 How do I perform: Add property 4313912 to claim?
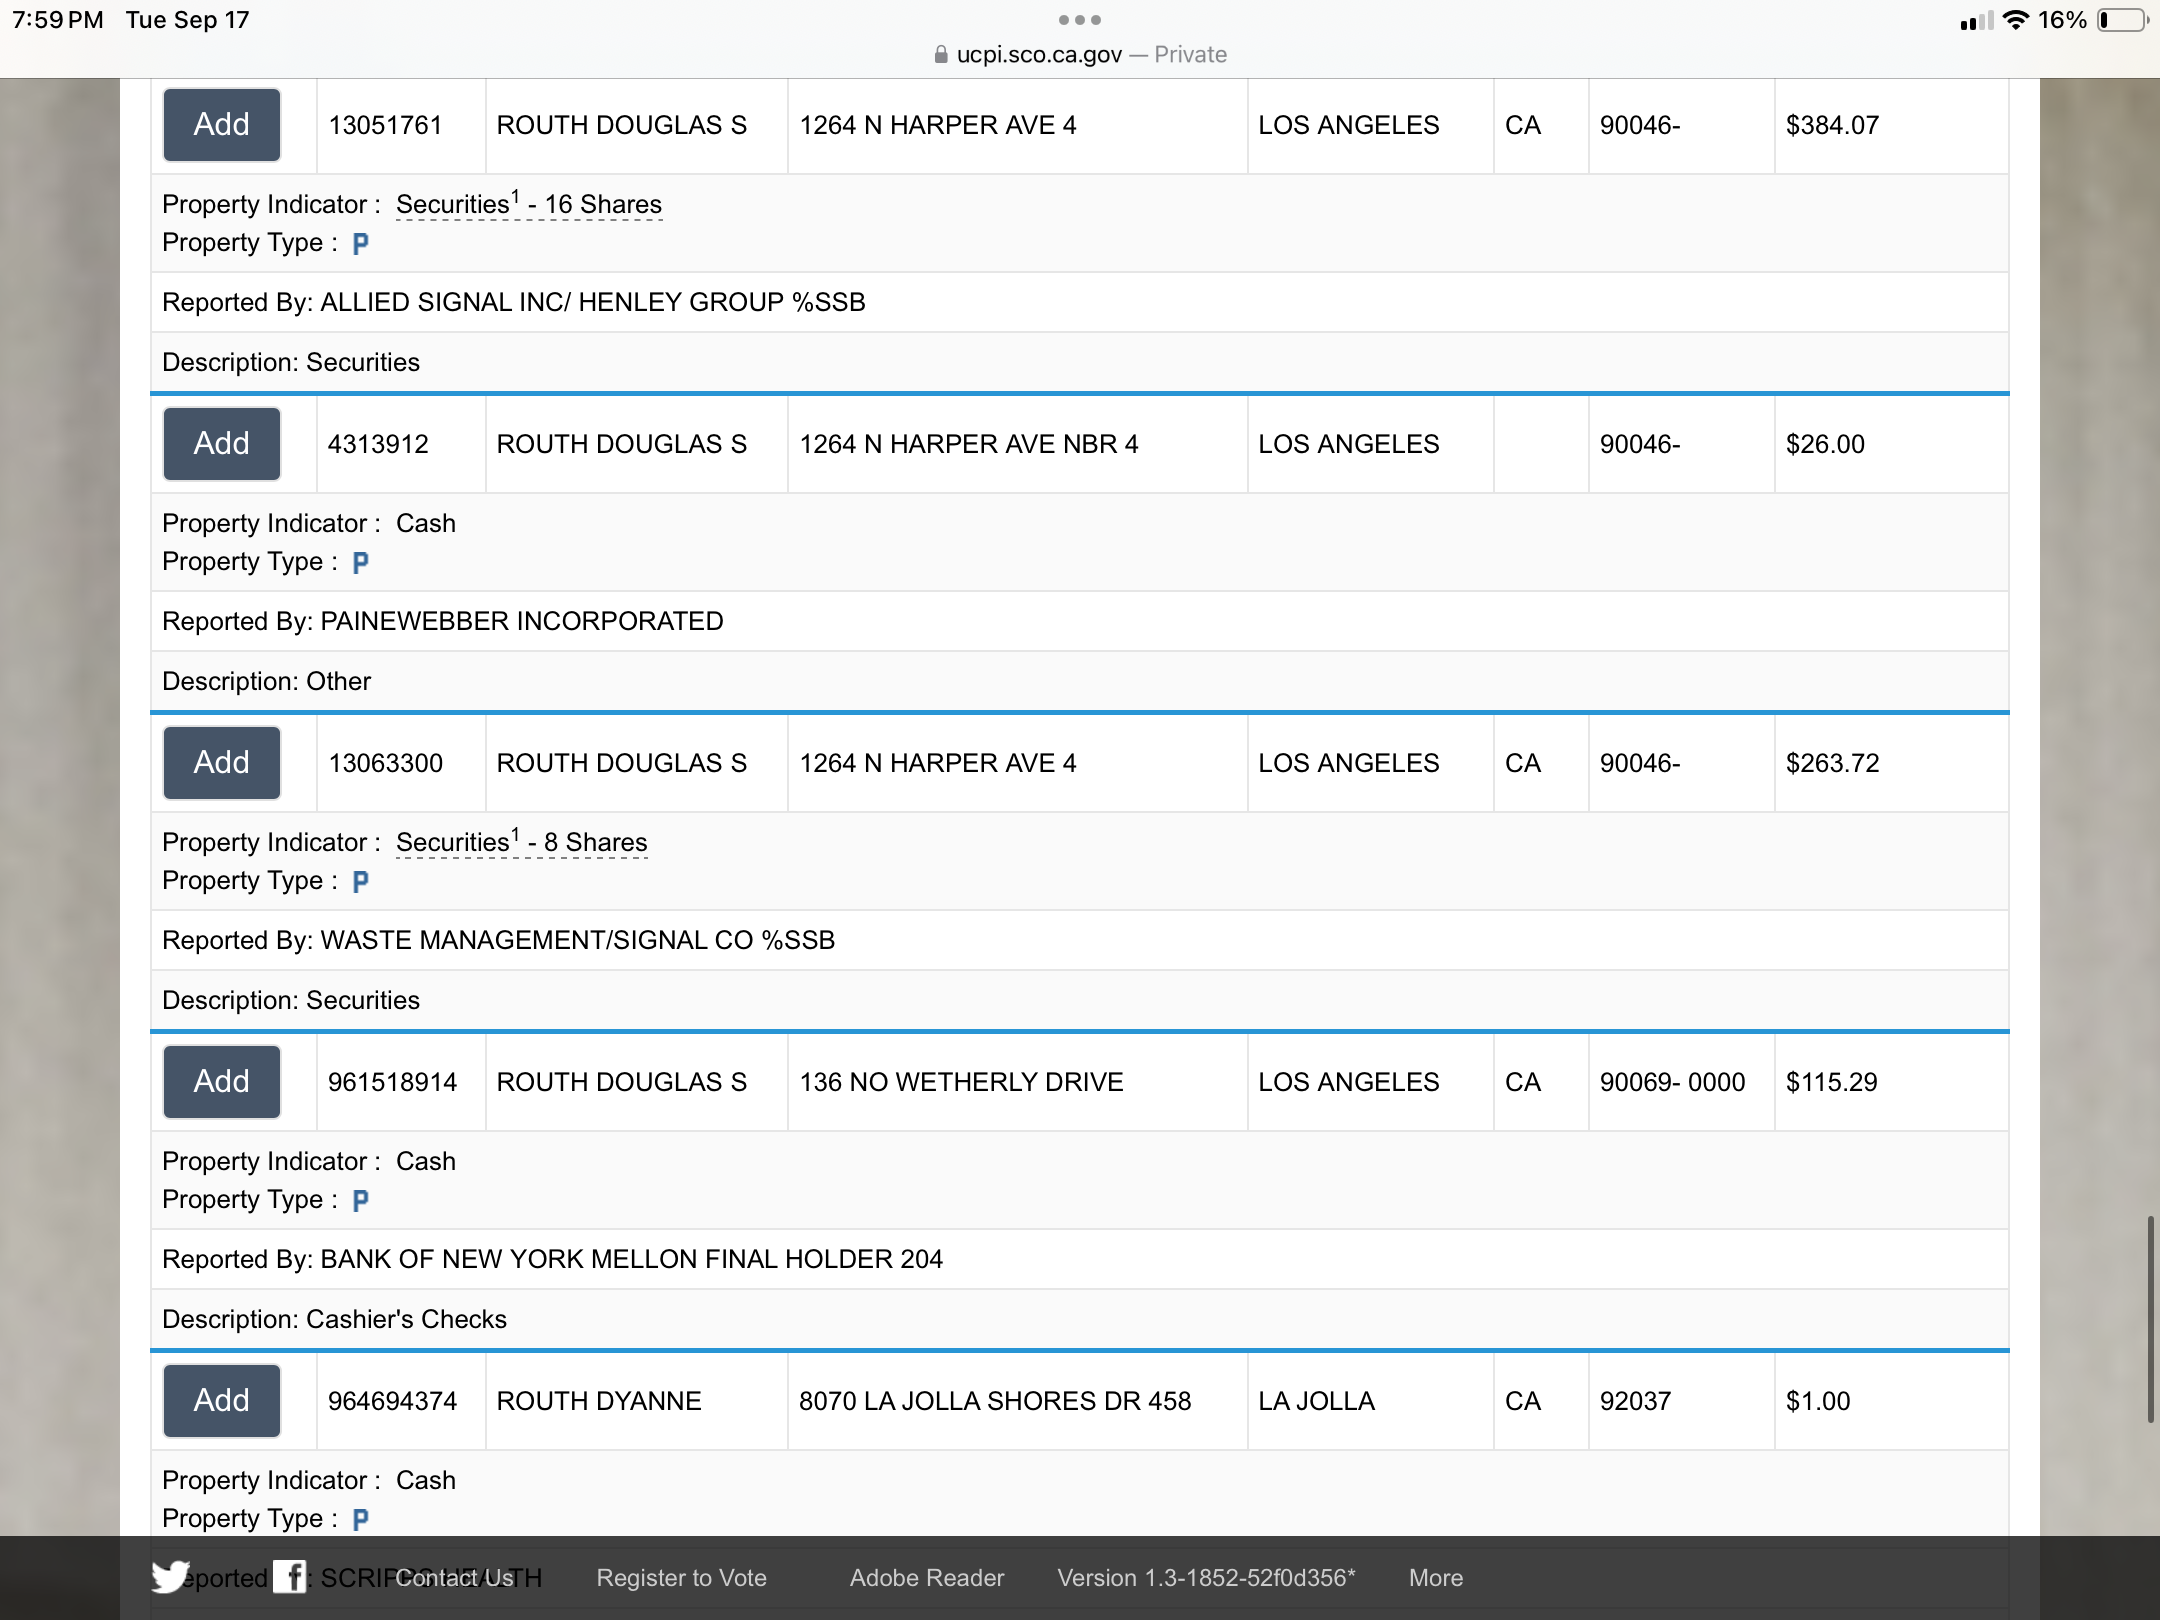(222, 444)
